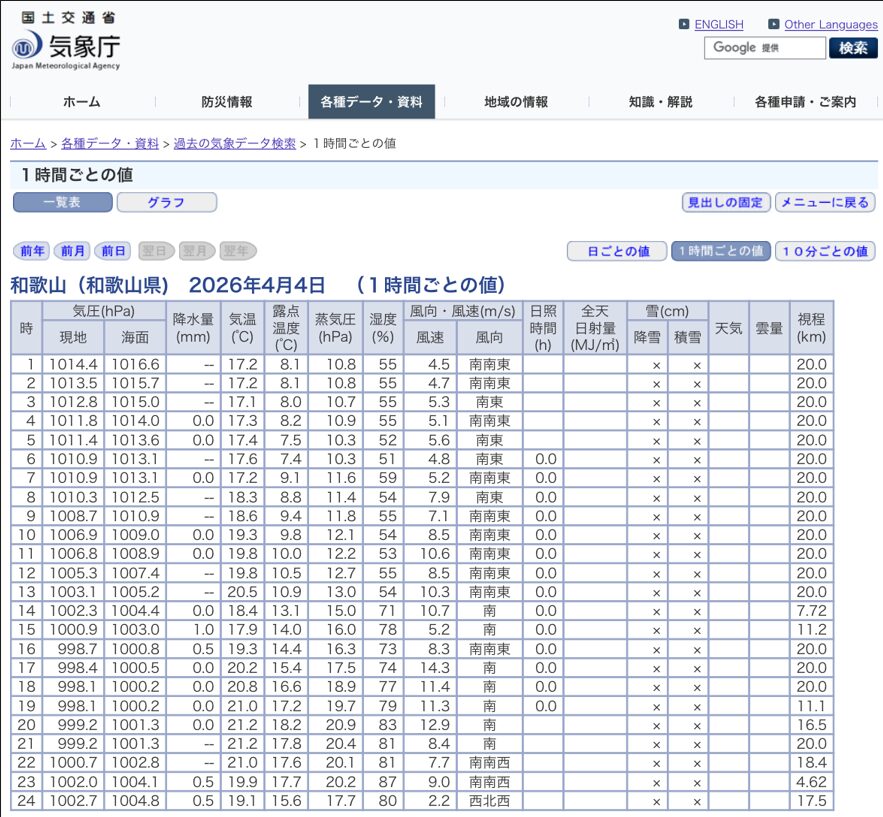
Task: Click the 過去の気象データ検索 breadcrumb link
Action: click(235, 144)
